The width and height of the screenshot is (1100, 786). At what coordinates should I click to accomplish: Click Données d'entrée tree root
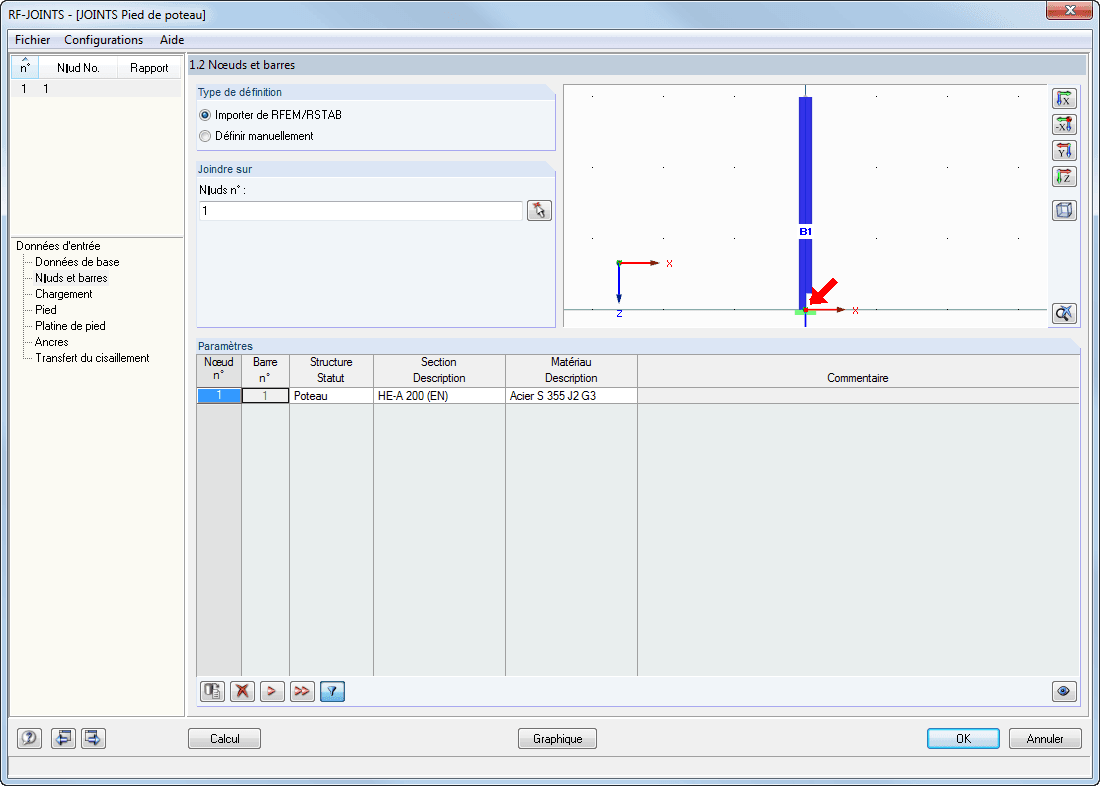click(58, 246)
